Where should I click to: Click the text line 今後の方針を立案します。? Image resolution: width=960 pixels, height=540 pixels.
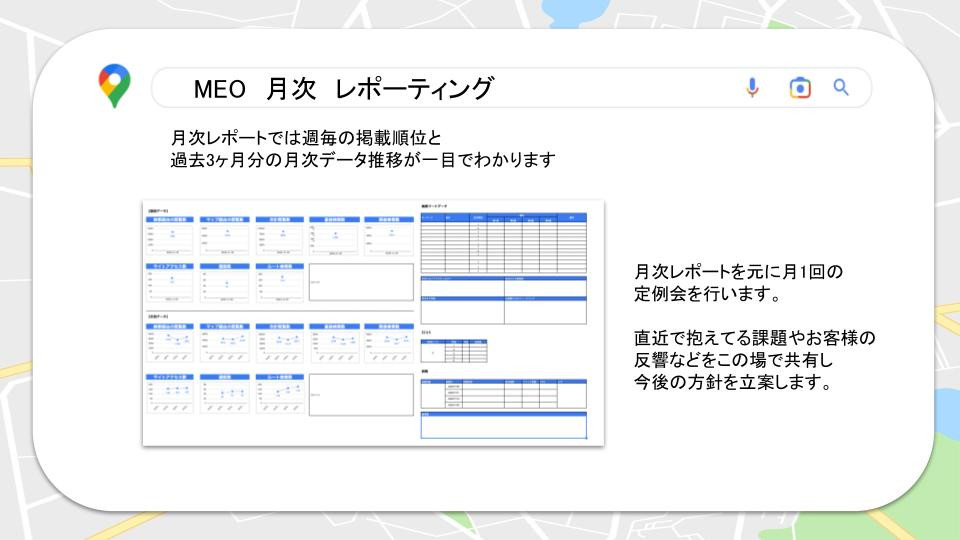point(733,382)
